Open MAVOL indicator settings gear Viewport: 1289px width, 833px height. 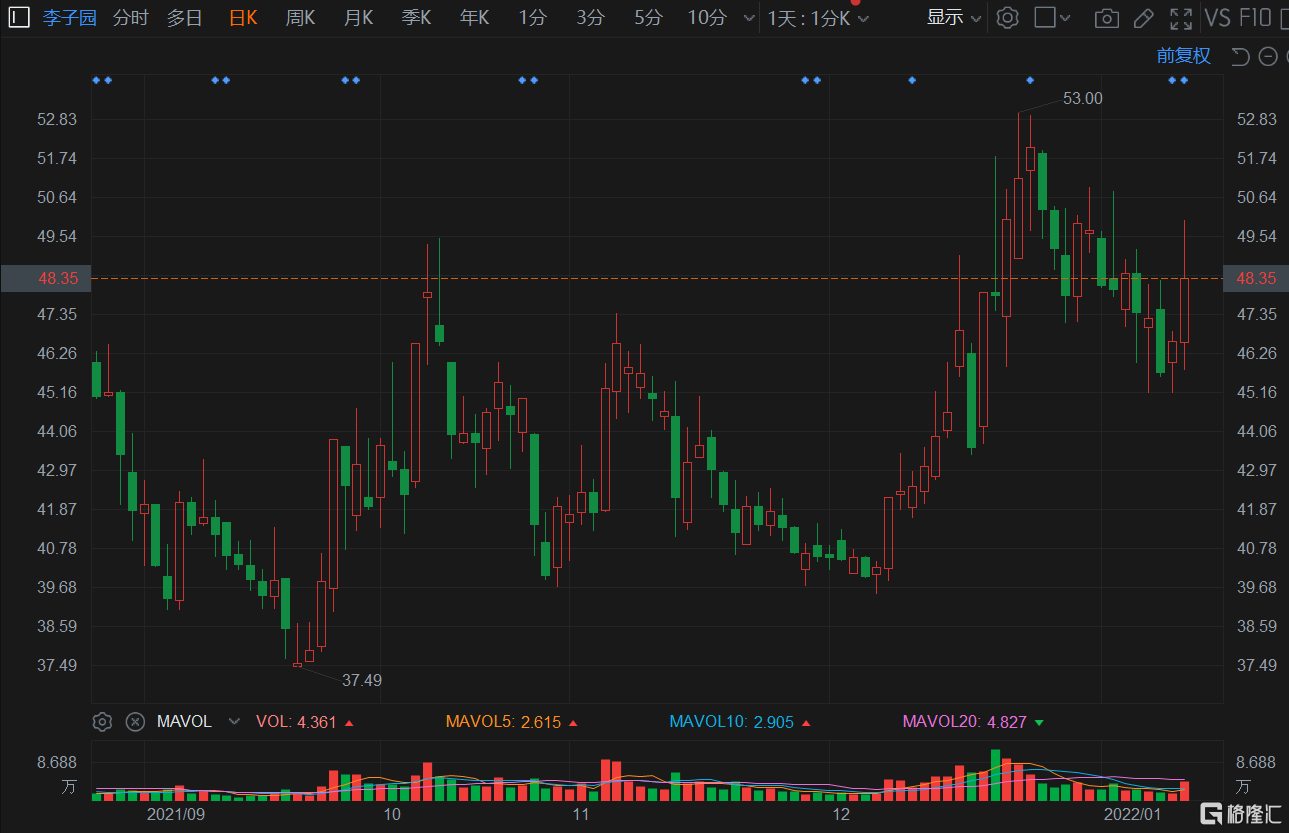101,721
